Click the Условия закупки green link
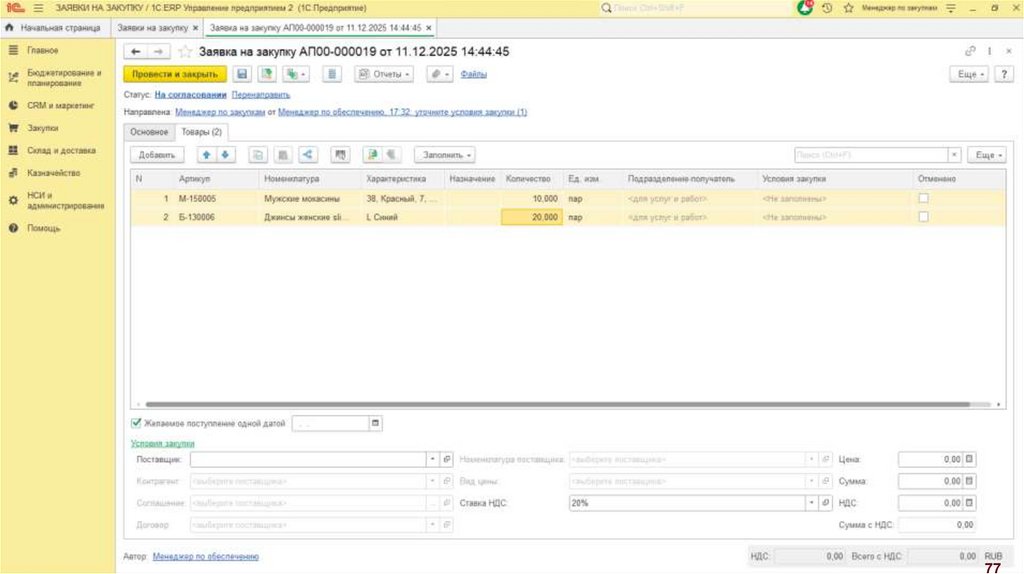Screen dimensions: 1024x574 click(163, 443)
